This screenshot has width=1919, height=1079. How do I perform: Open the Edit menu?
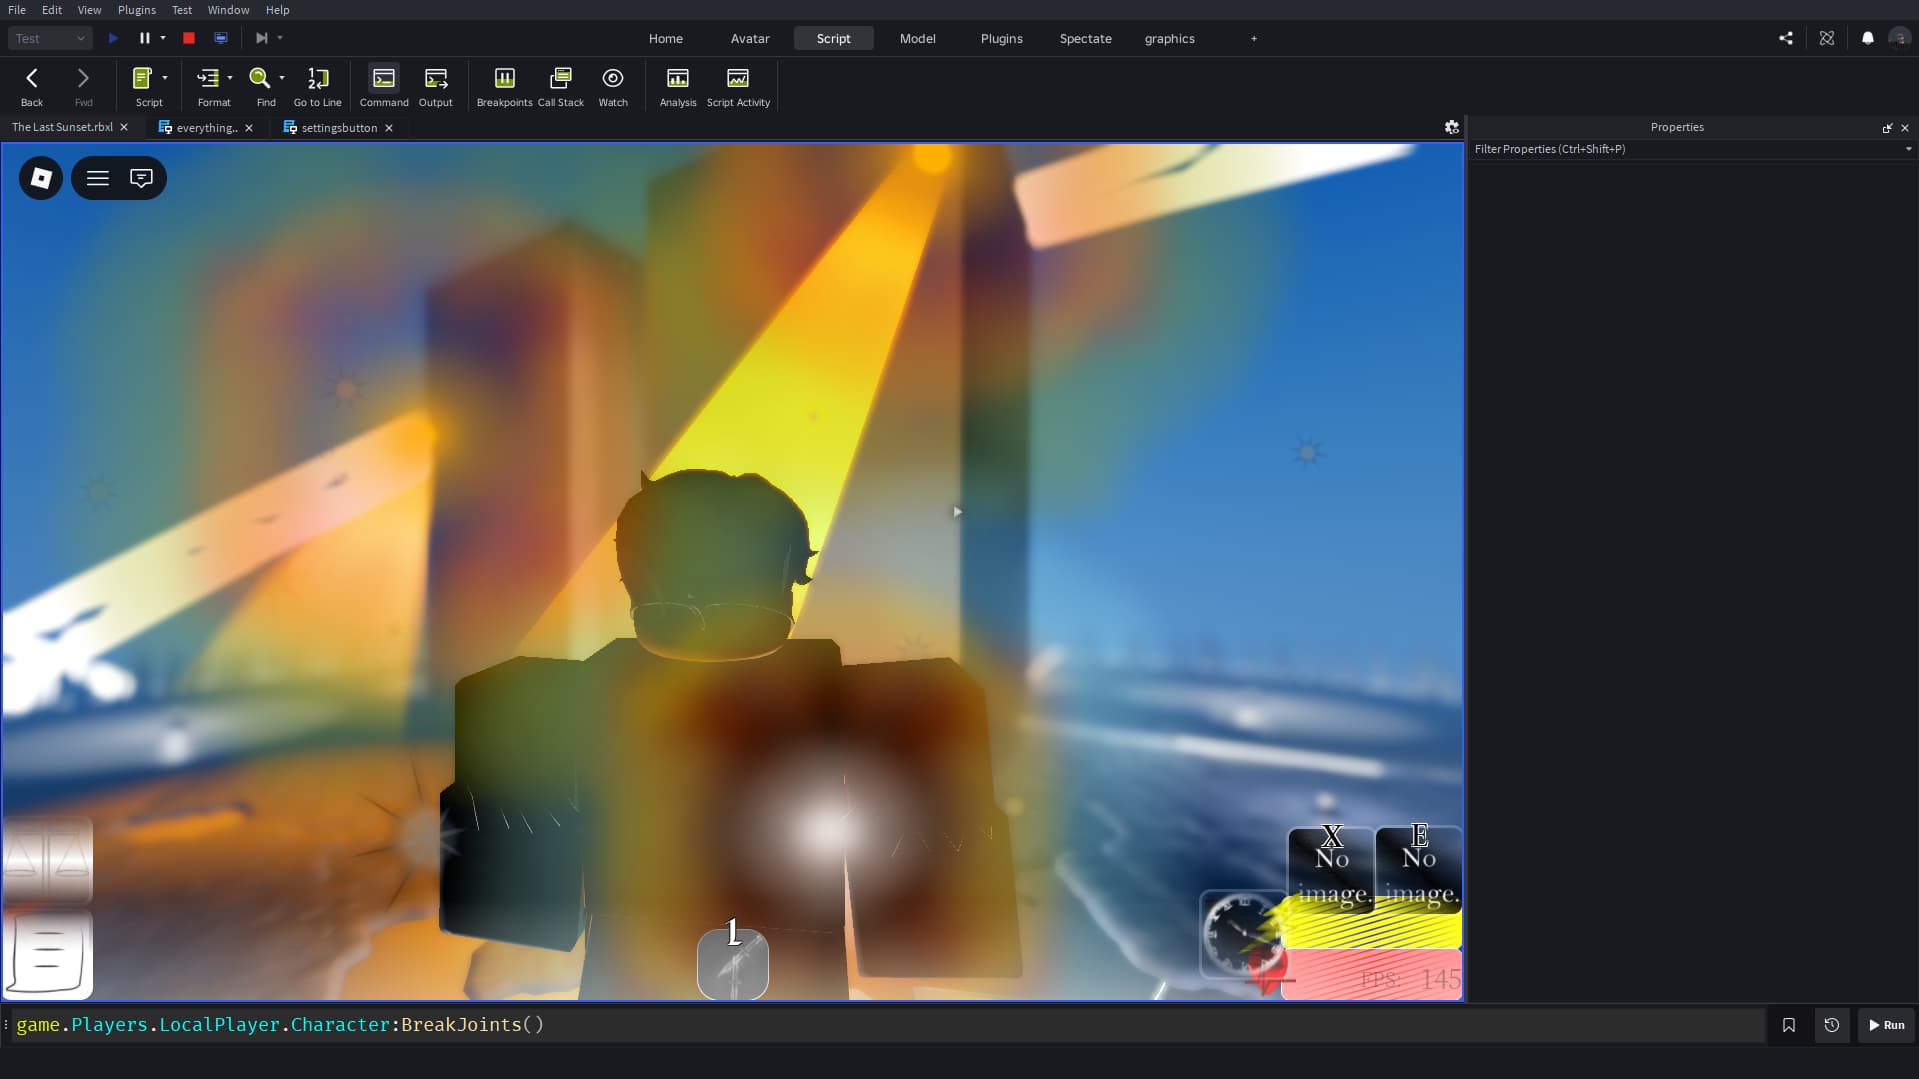point(52,10)
